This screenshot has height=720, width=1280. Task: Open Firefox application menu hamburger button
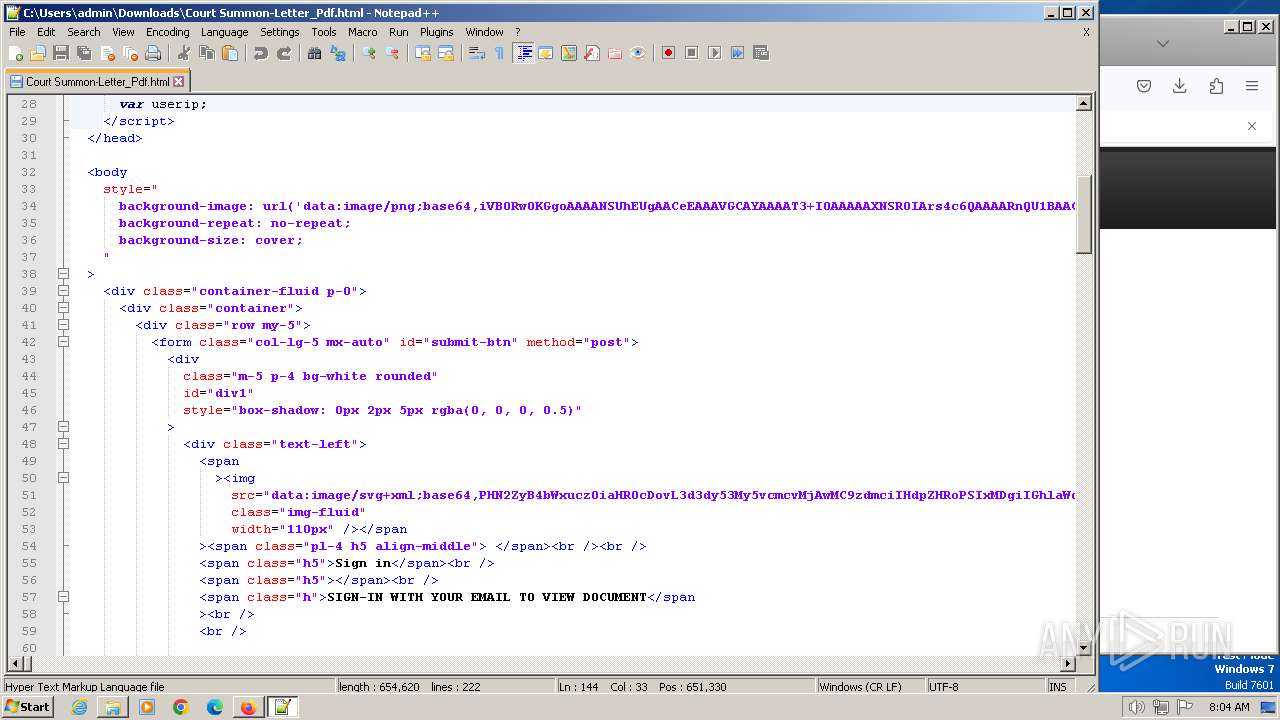(x=1252, y=86)
